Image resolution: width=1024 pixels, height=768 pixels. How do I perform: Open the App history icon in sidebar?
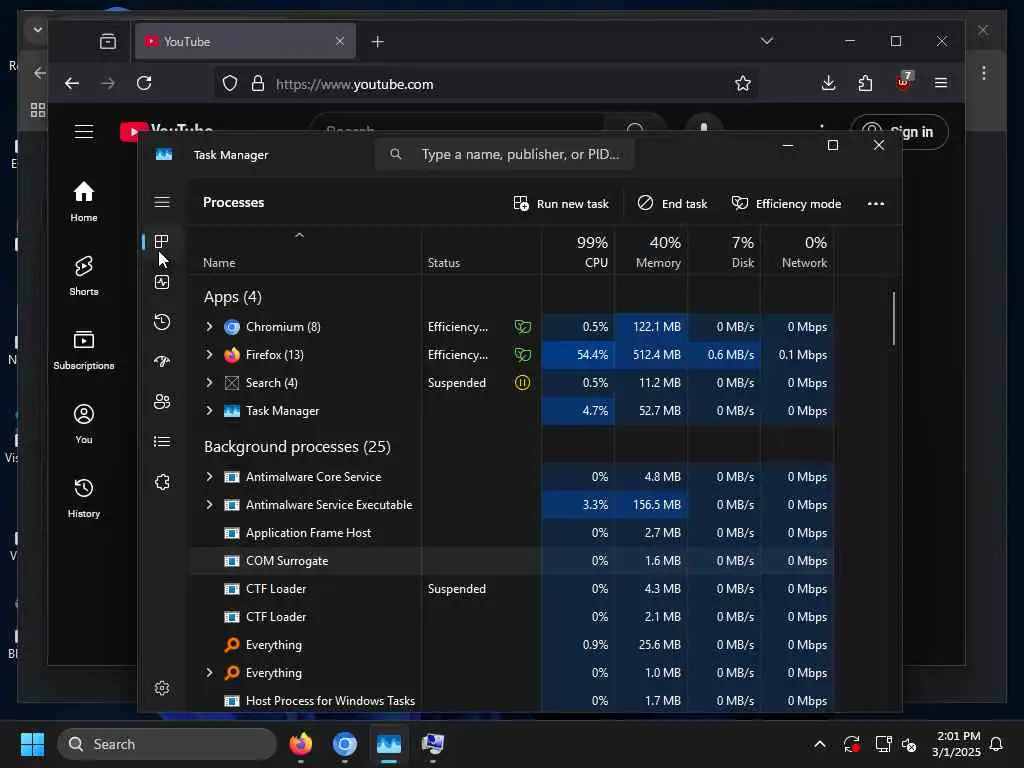[x=162, y=322]
